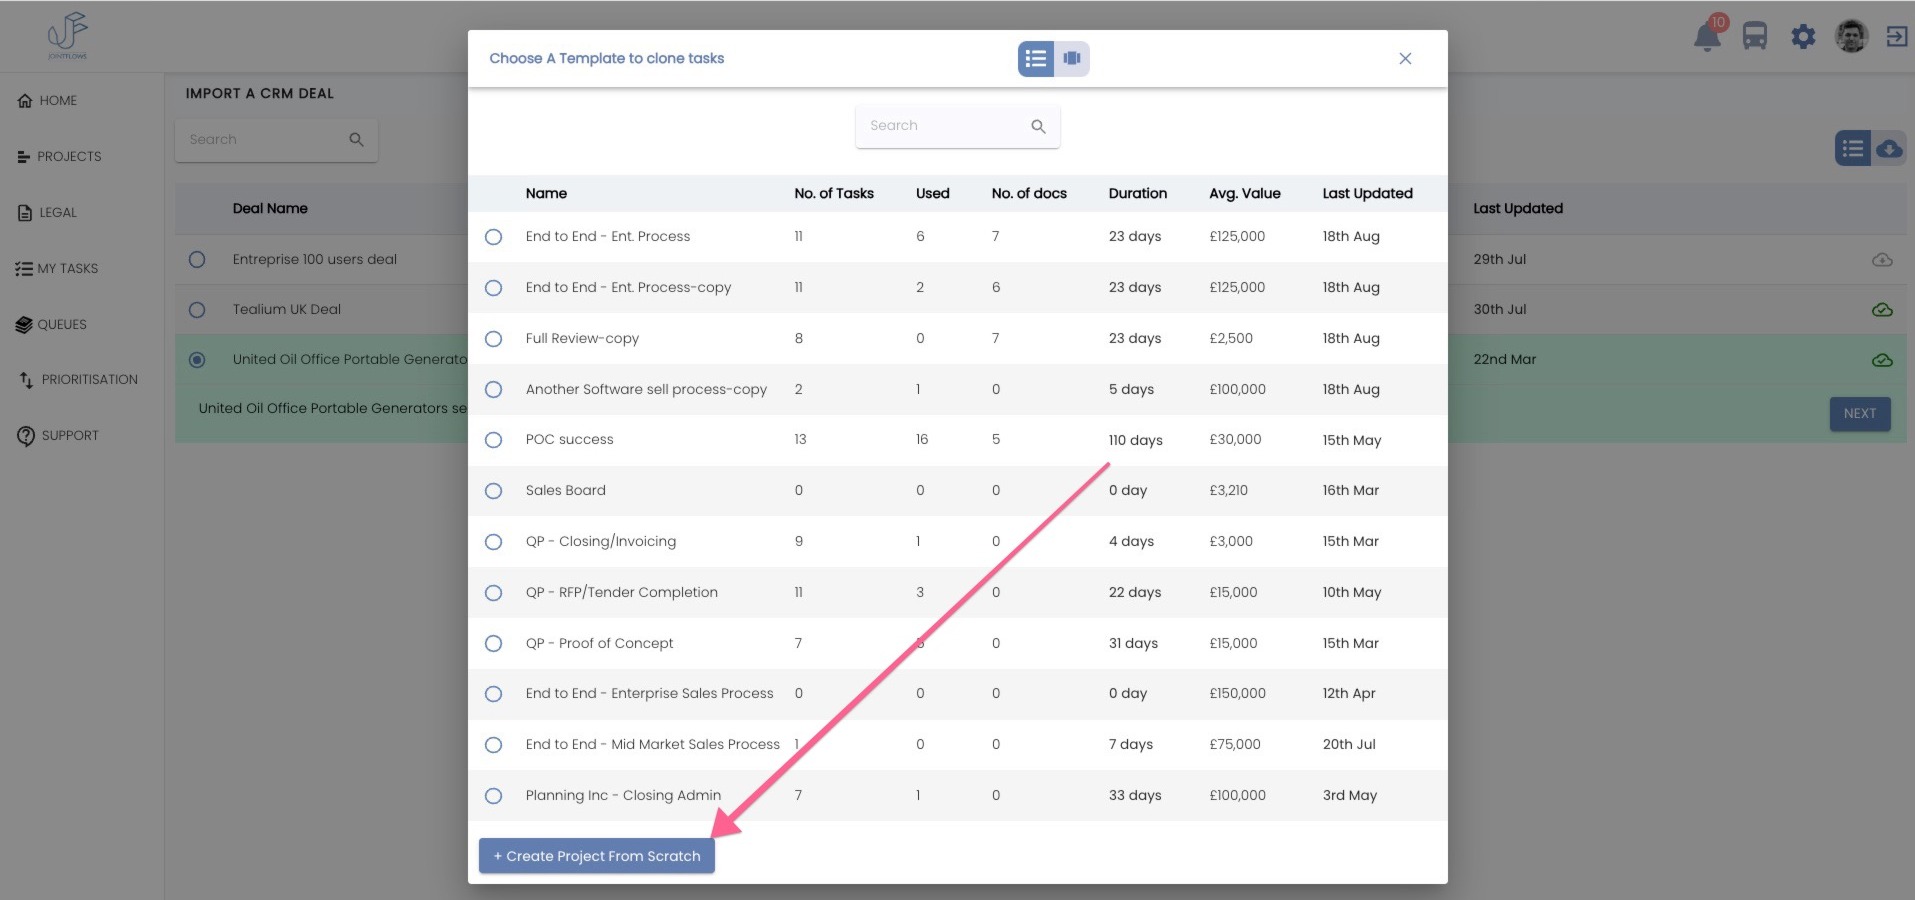Open the notifications bell
Screen dimensions: 1915x900
(1707, 37)
